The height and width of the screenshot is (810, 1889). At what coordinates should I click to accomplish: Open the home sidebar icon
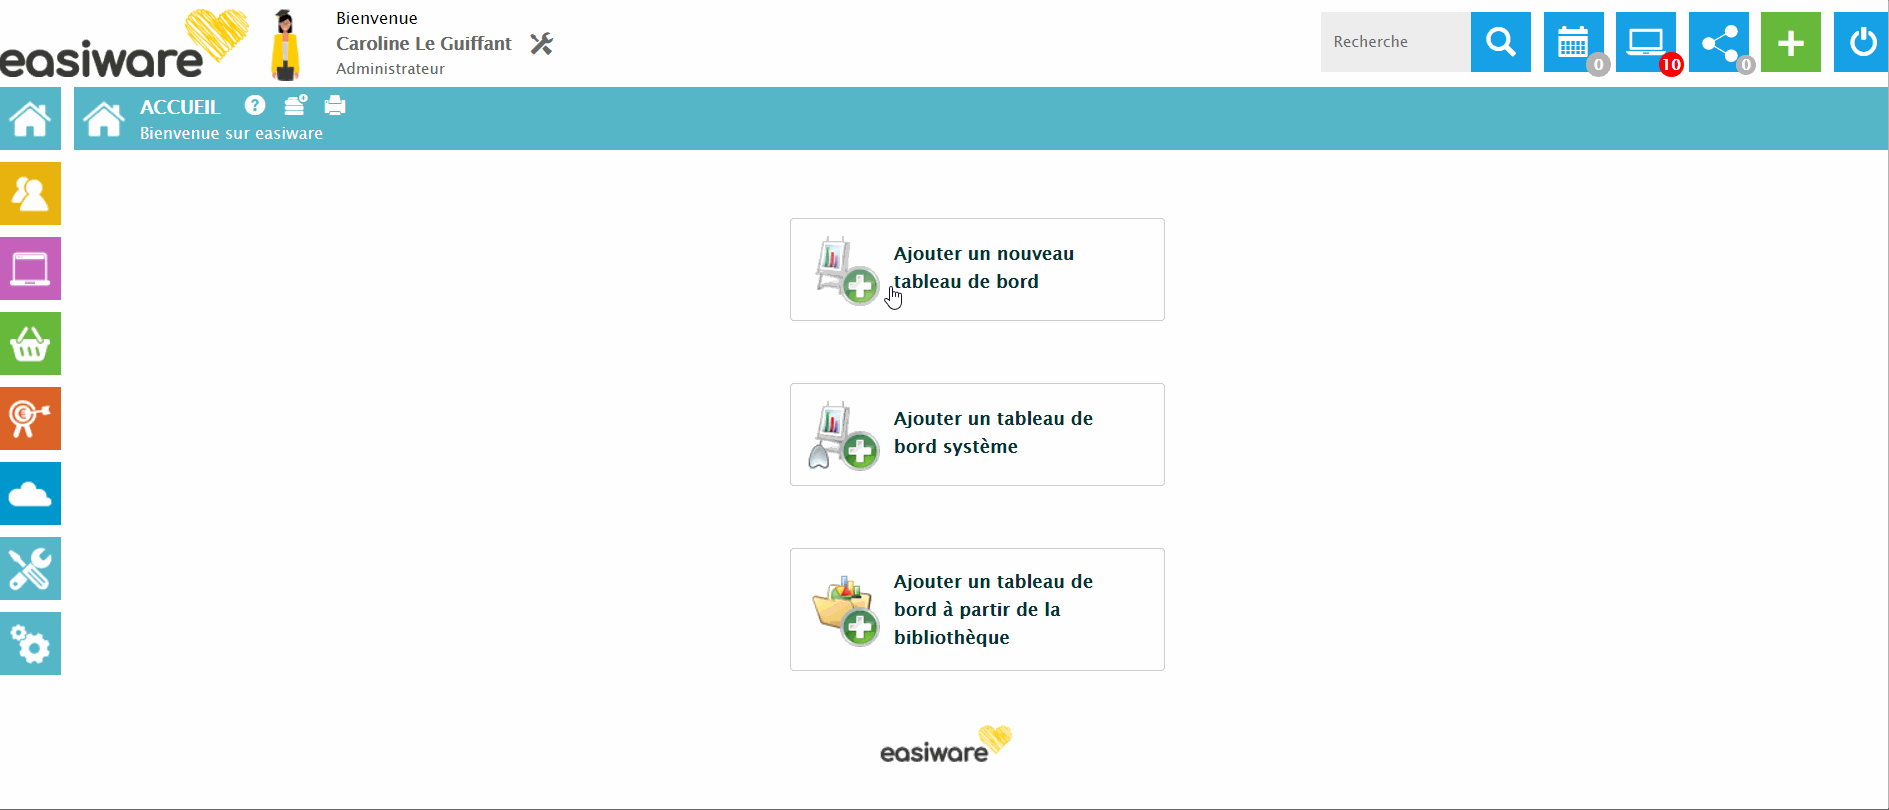tap(30, 119)
